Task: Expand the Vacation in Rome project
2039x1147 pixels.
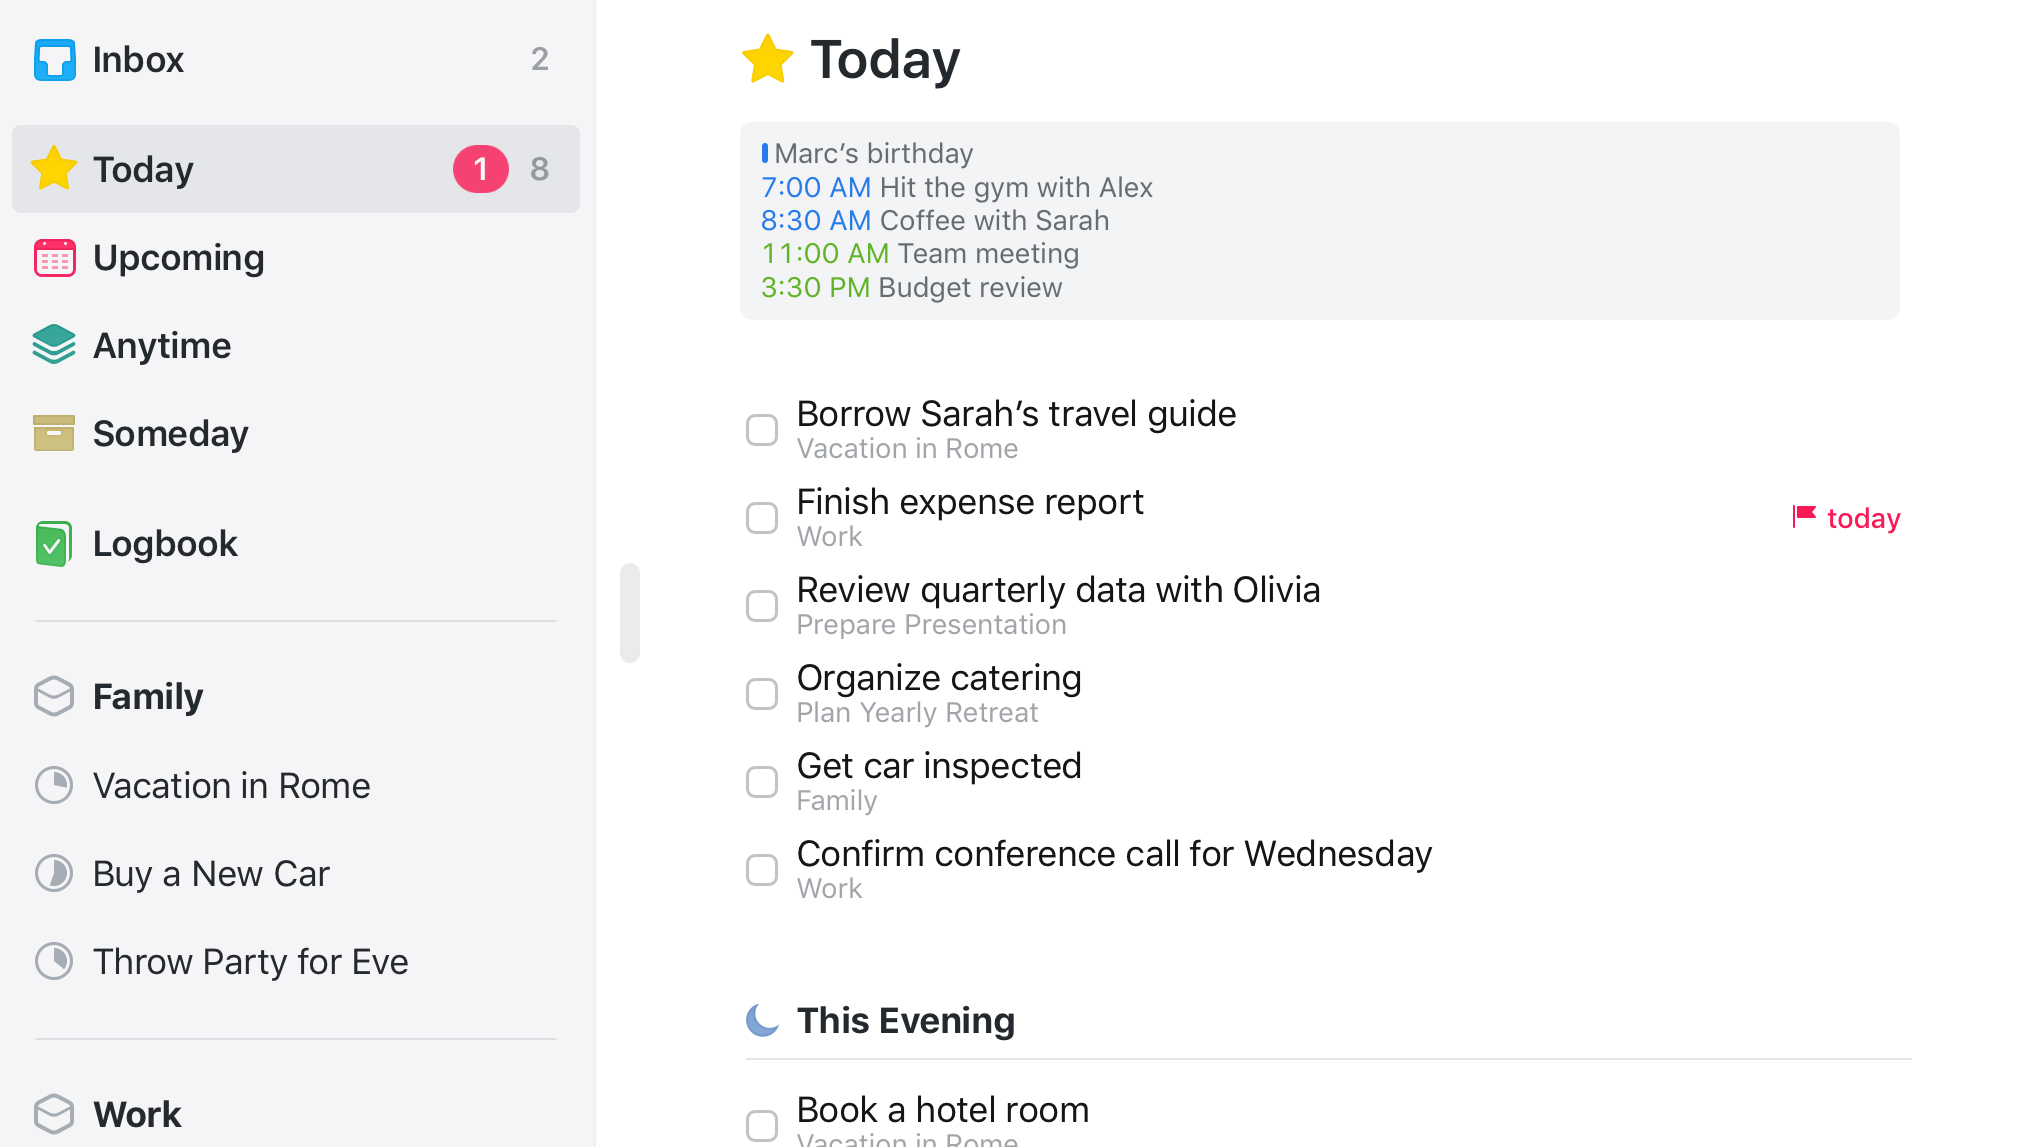Action: (x=231, y=784)
